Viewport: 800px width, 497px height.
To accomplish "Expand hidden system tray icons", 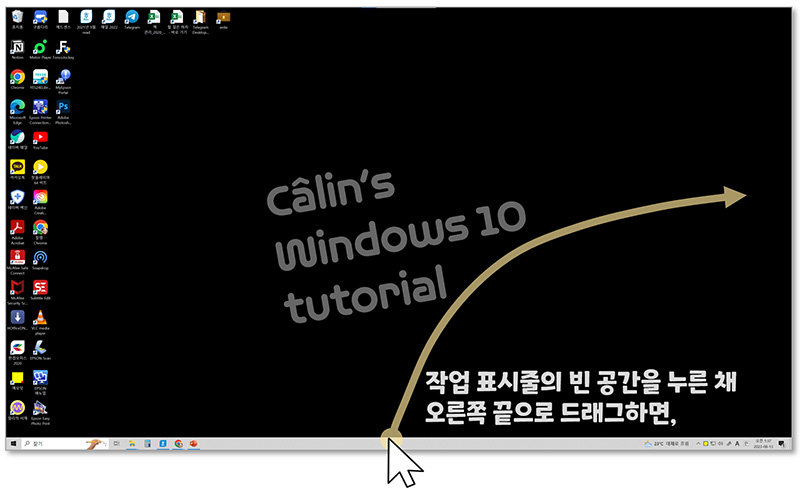I will [698, 444].
